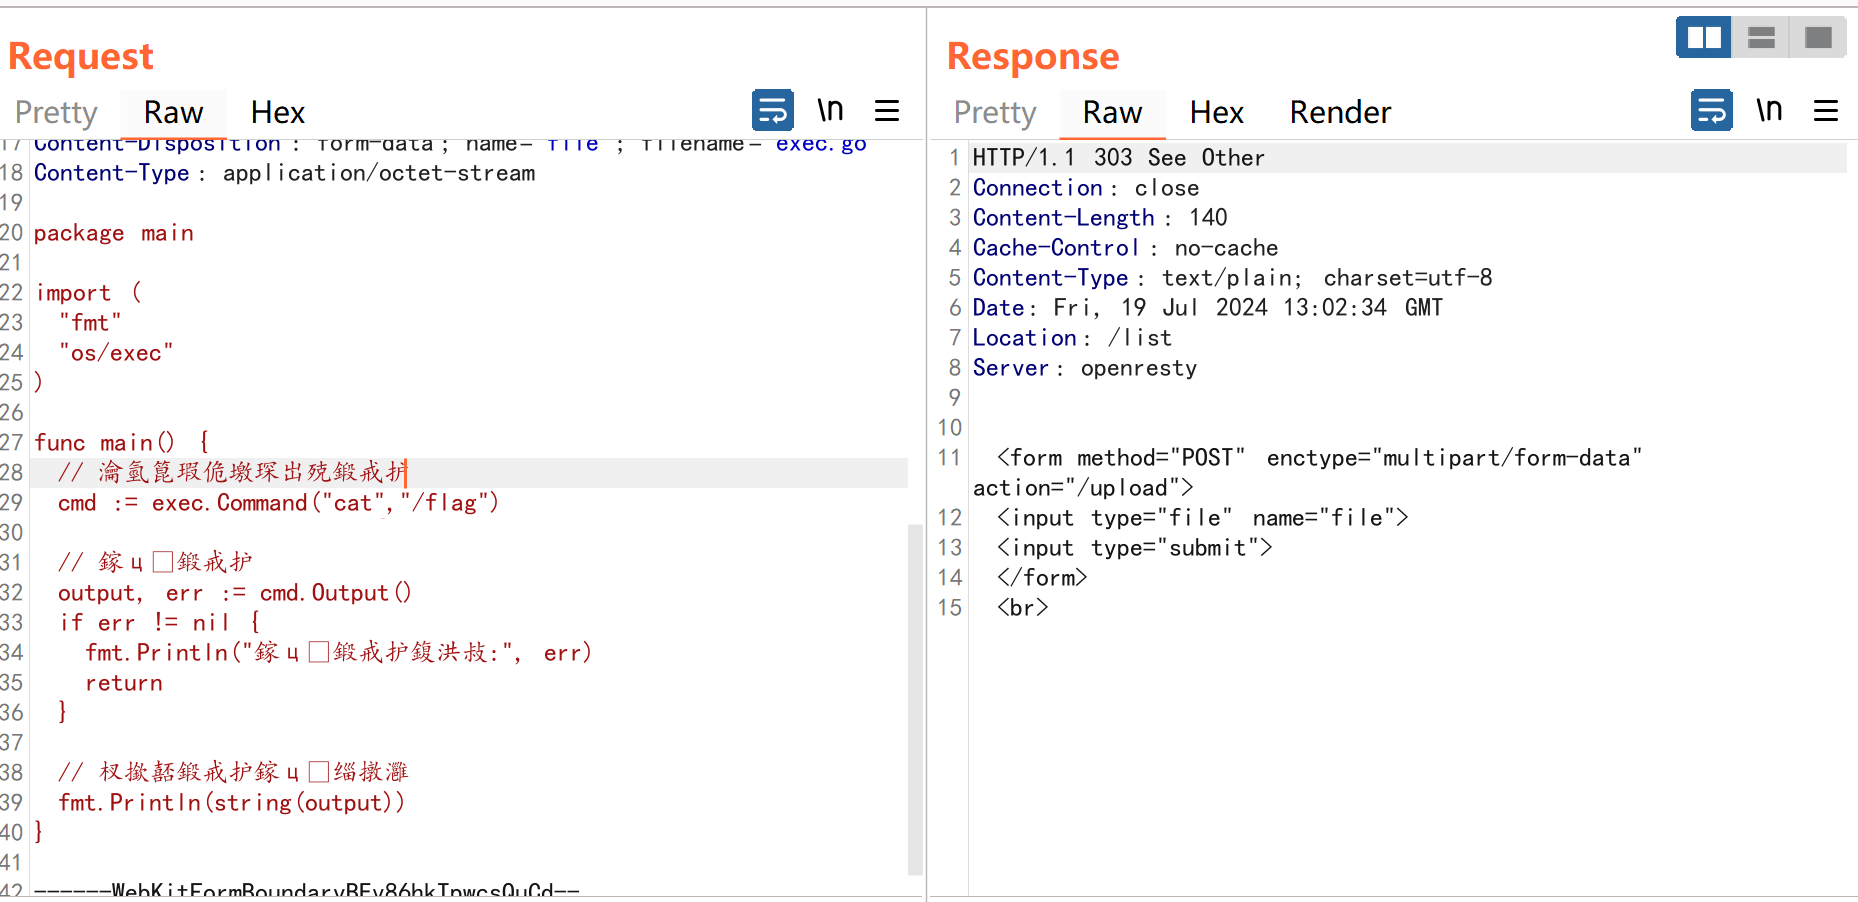Toggle word wrap icon in Response panel
1858x902 pixels.
(1711, 110)
